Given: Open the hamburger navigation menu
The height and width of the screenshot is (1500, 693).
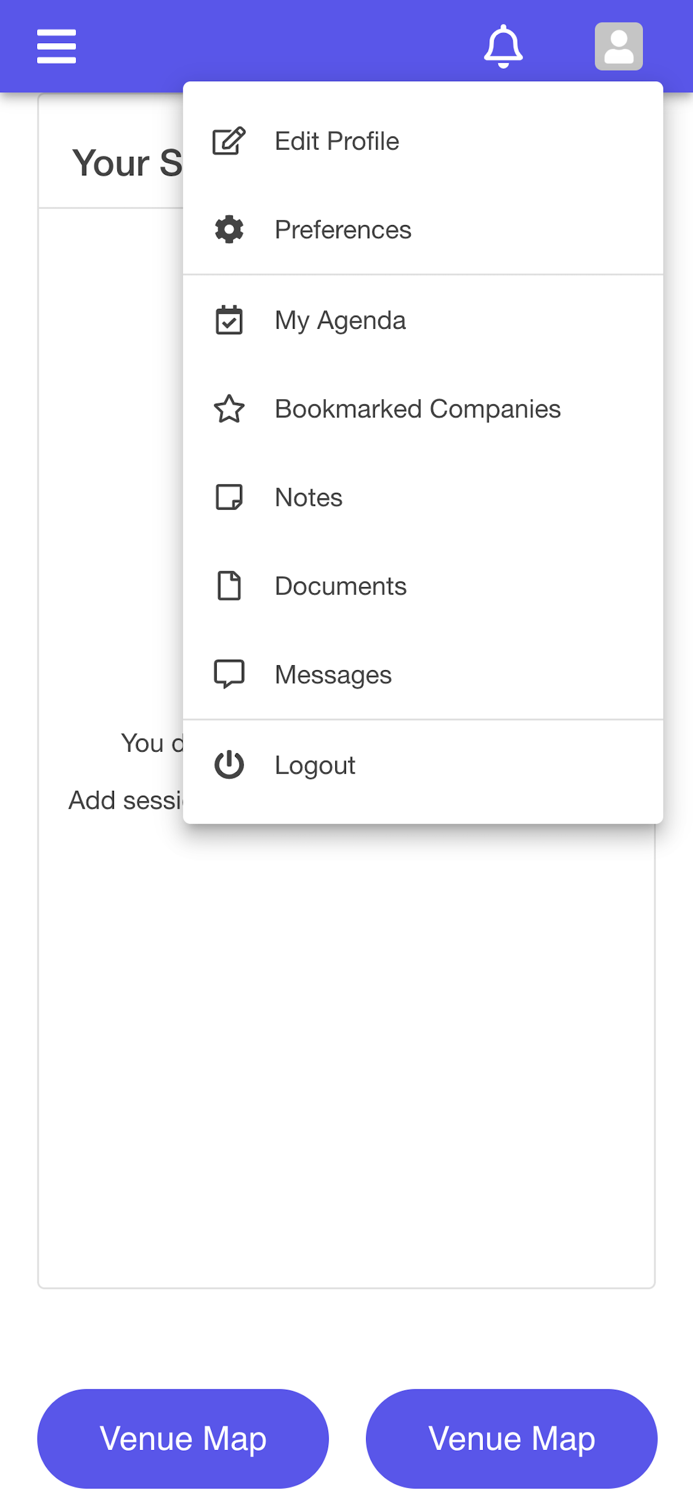Looking at the screenshot, I should pos(56,47).
